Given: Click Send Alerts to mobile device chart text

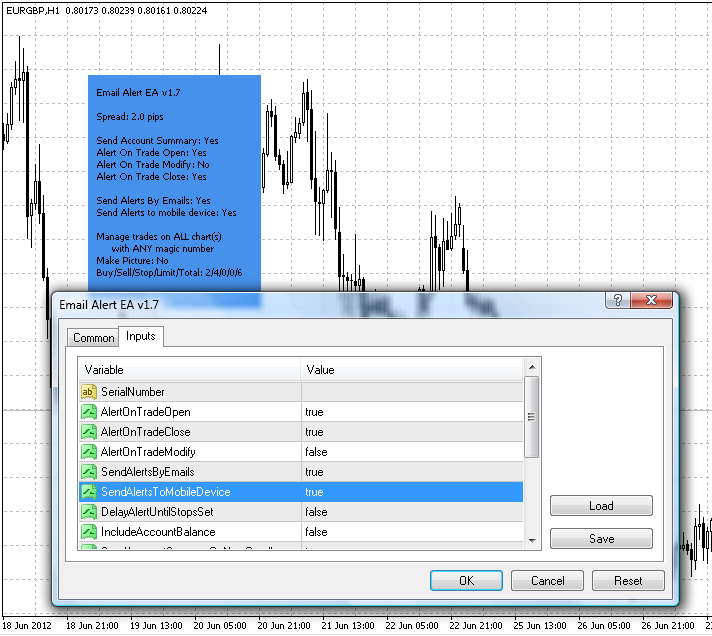Looking at the screenshot, I should click(166, 212).
